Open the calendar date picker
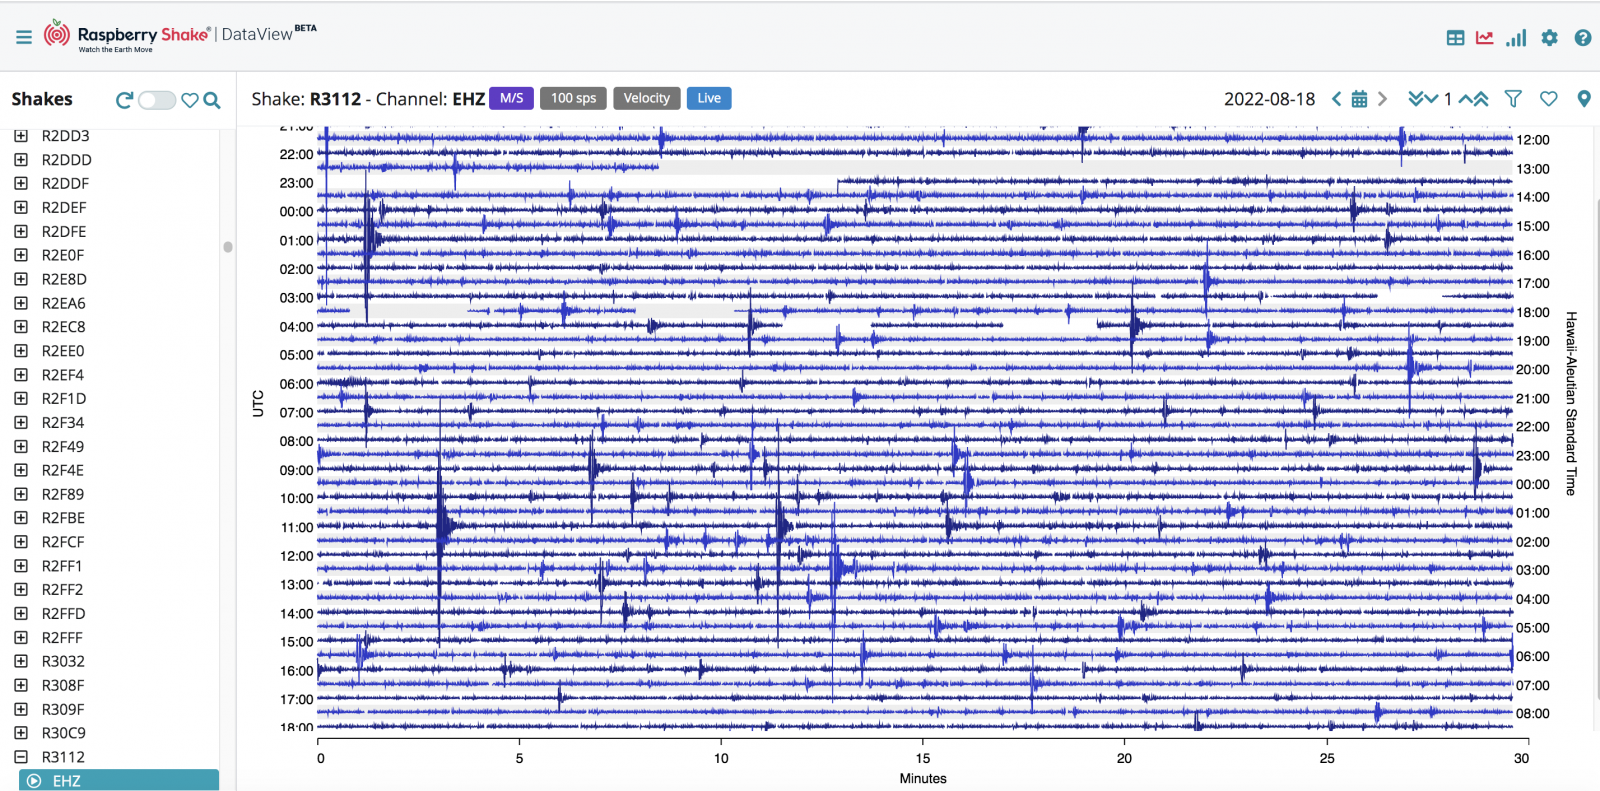 coord(1360,99)
